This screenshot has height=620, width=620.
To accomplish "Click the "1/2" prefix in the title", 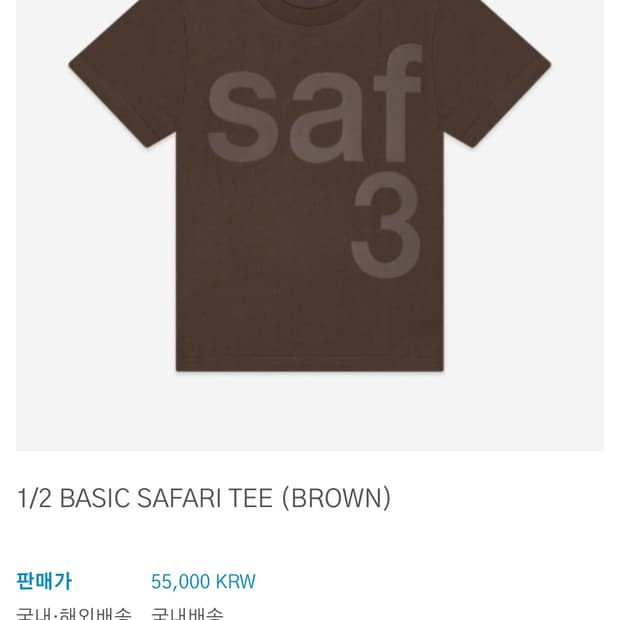I will coord(34,498).
